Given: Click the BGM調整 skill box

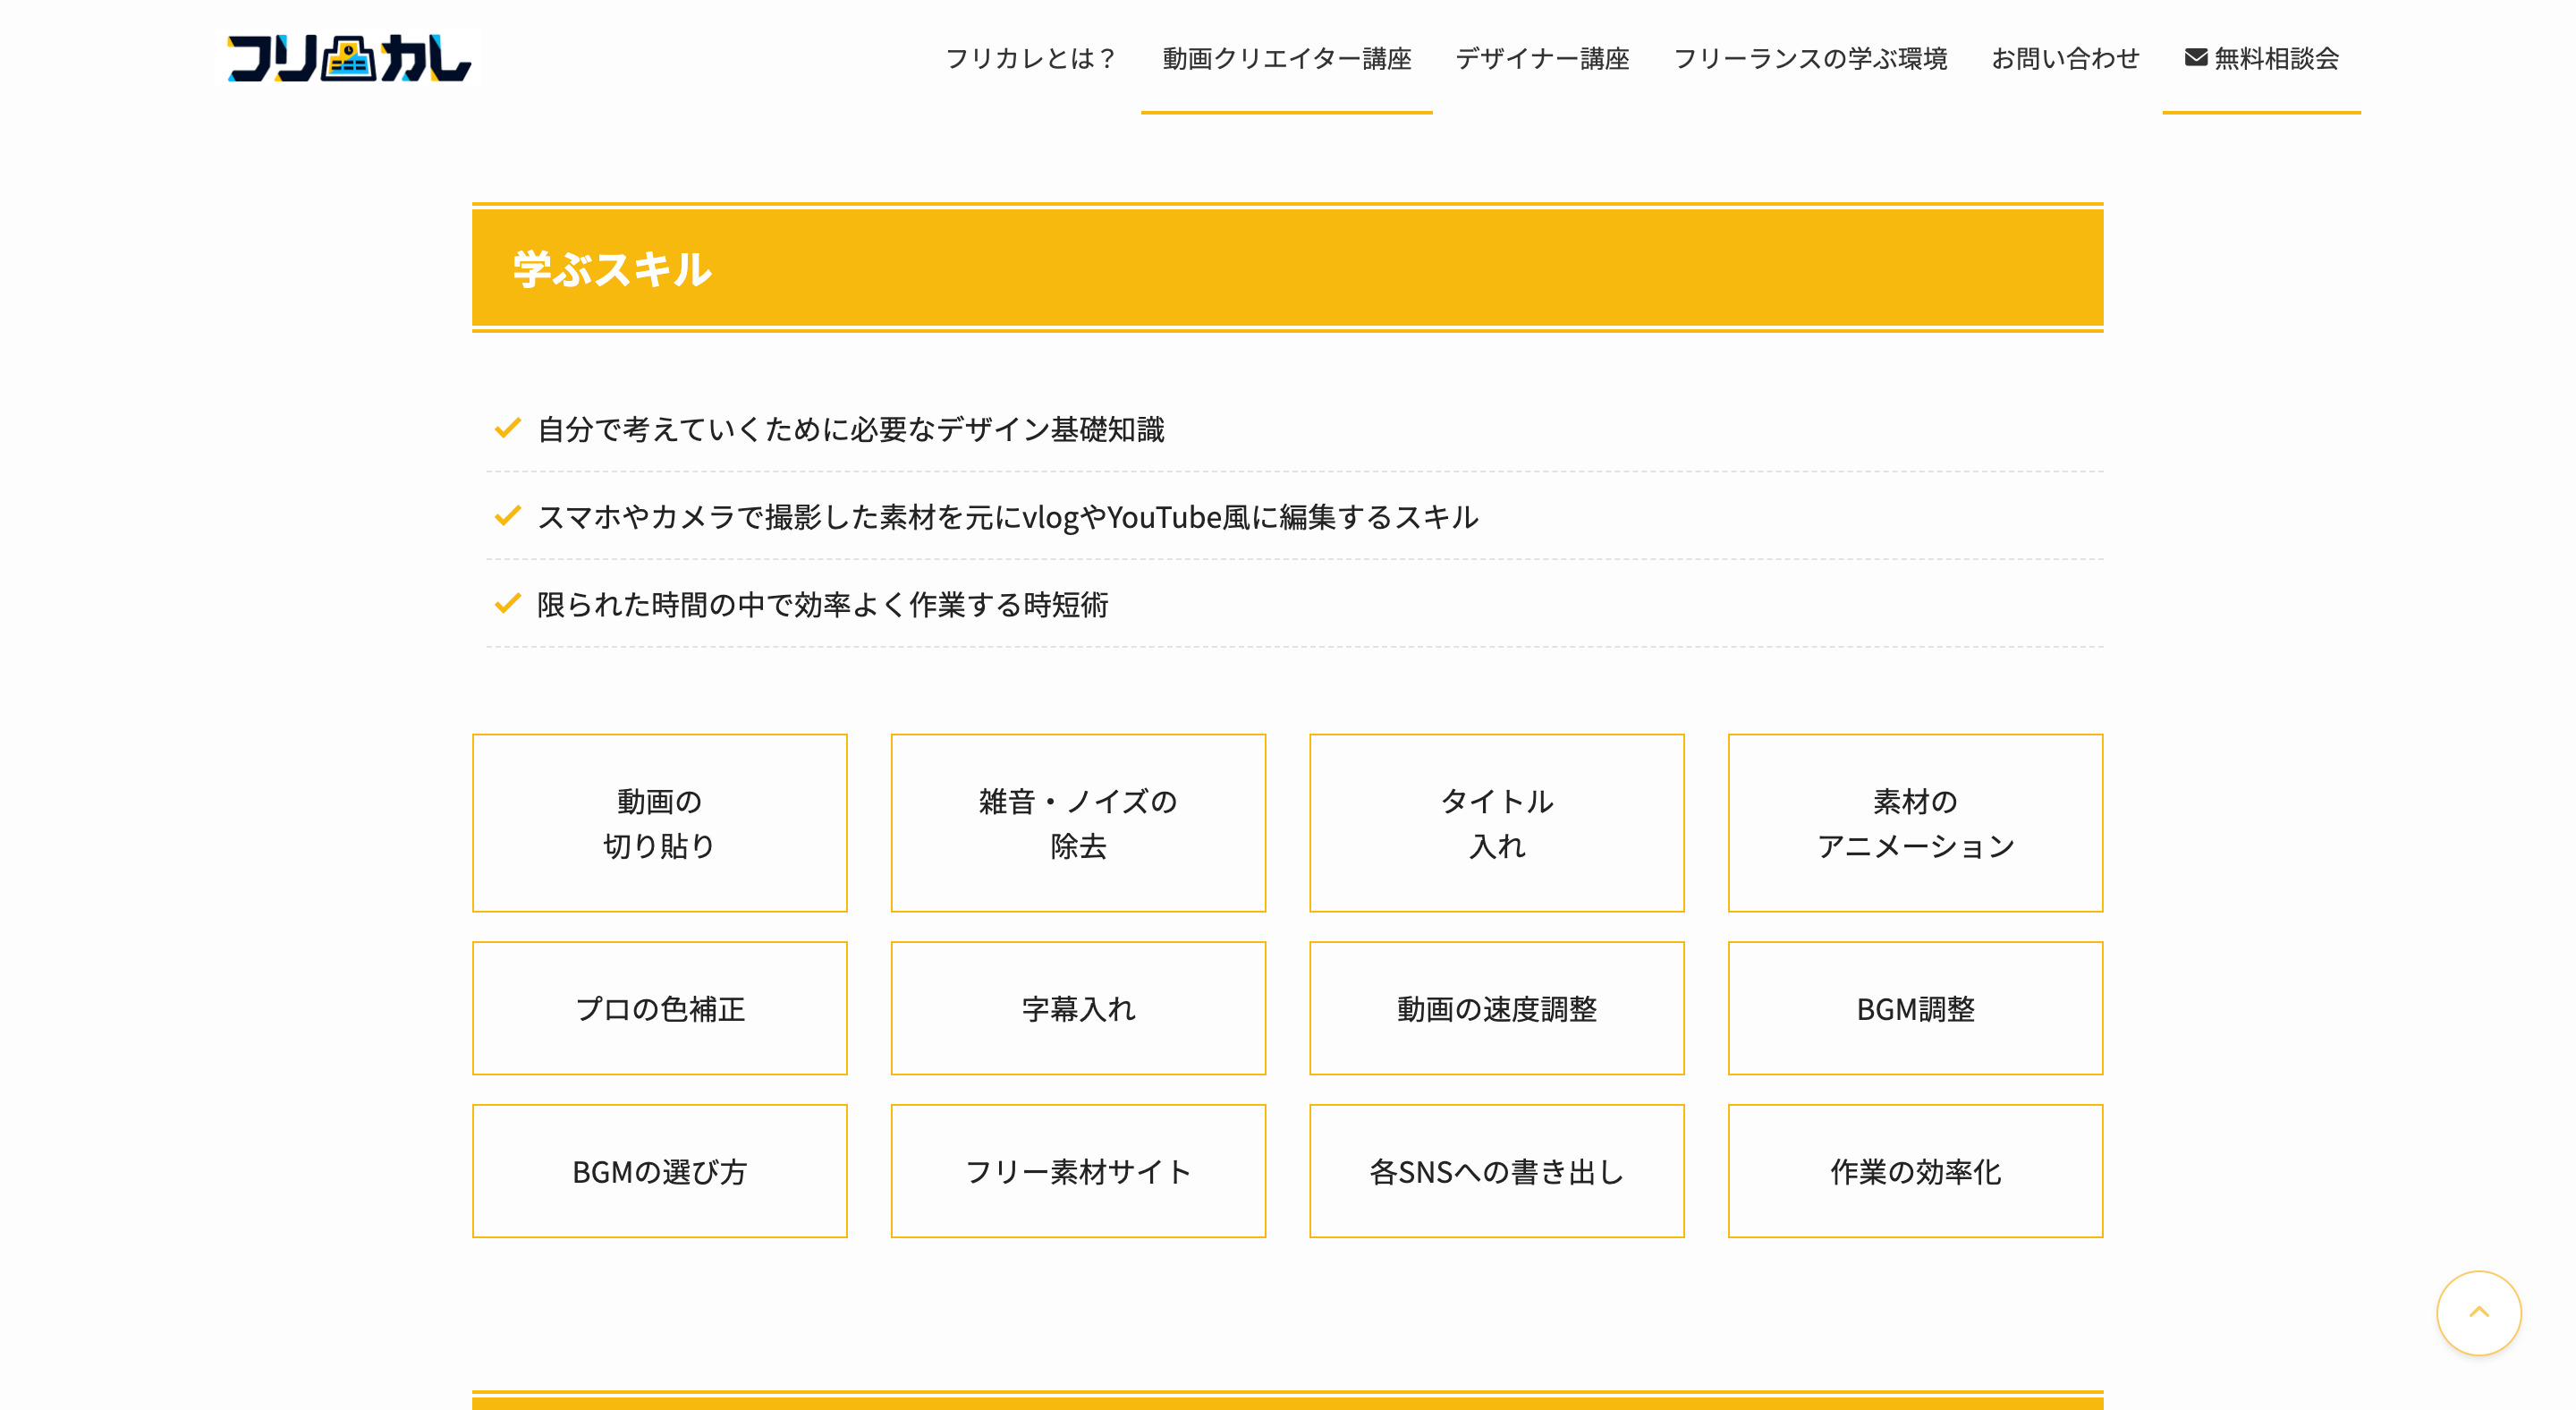Looking at the screenshot, I should click(x=1915, y=1008).
